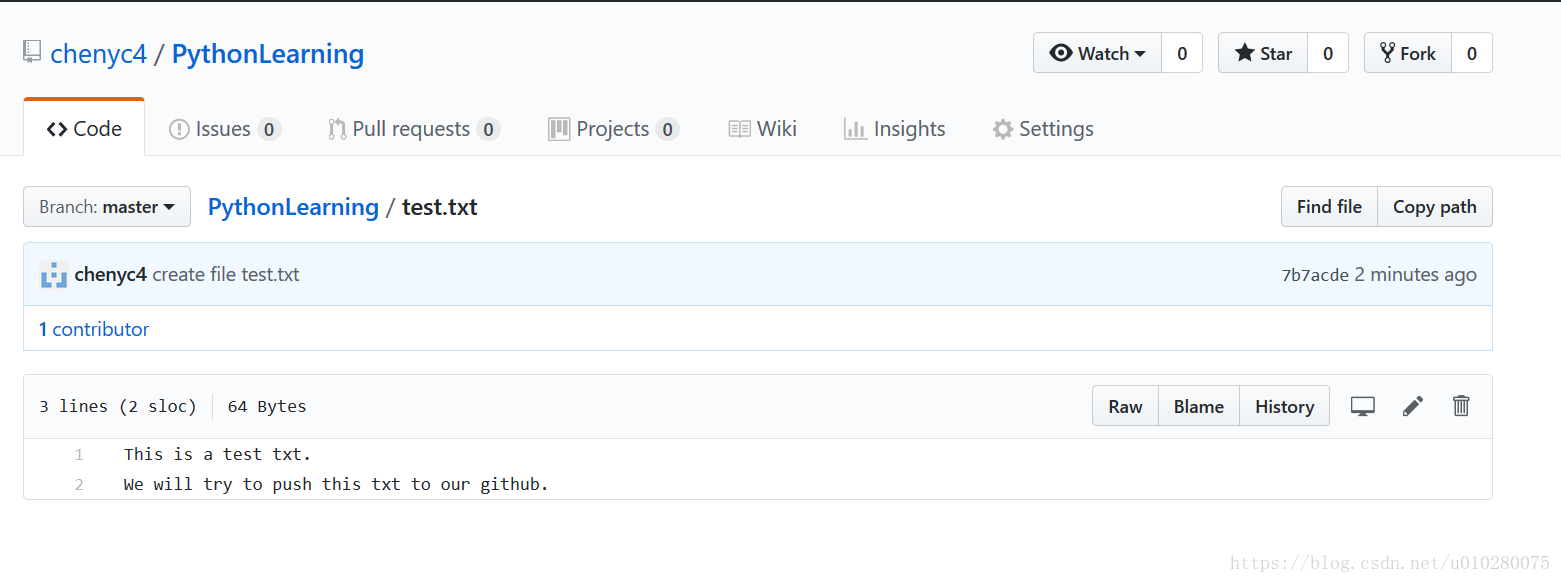This screenshot has width=1561, height=583.
Task: Open the Projects tab
Action: (x=614, y=129)
